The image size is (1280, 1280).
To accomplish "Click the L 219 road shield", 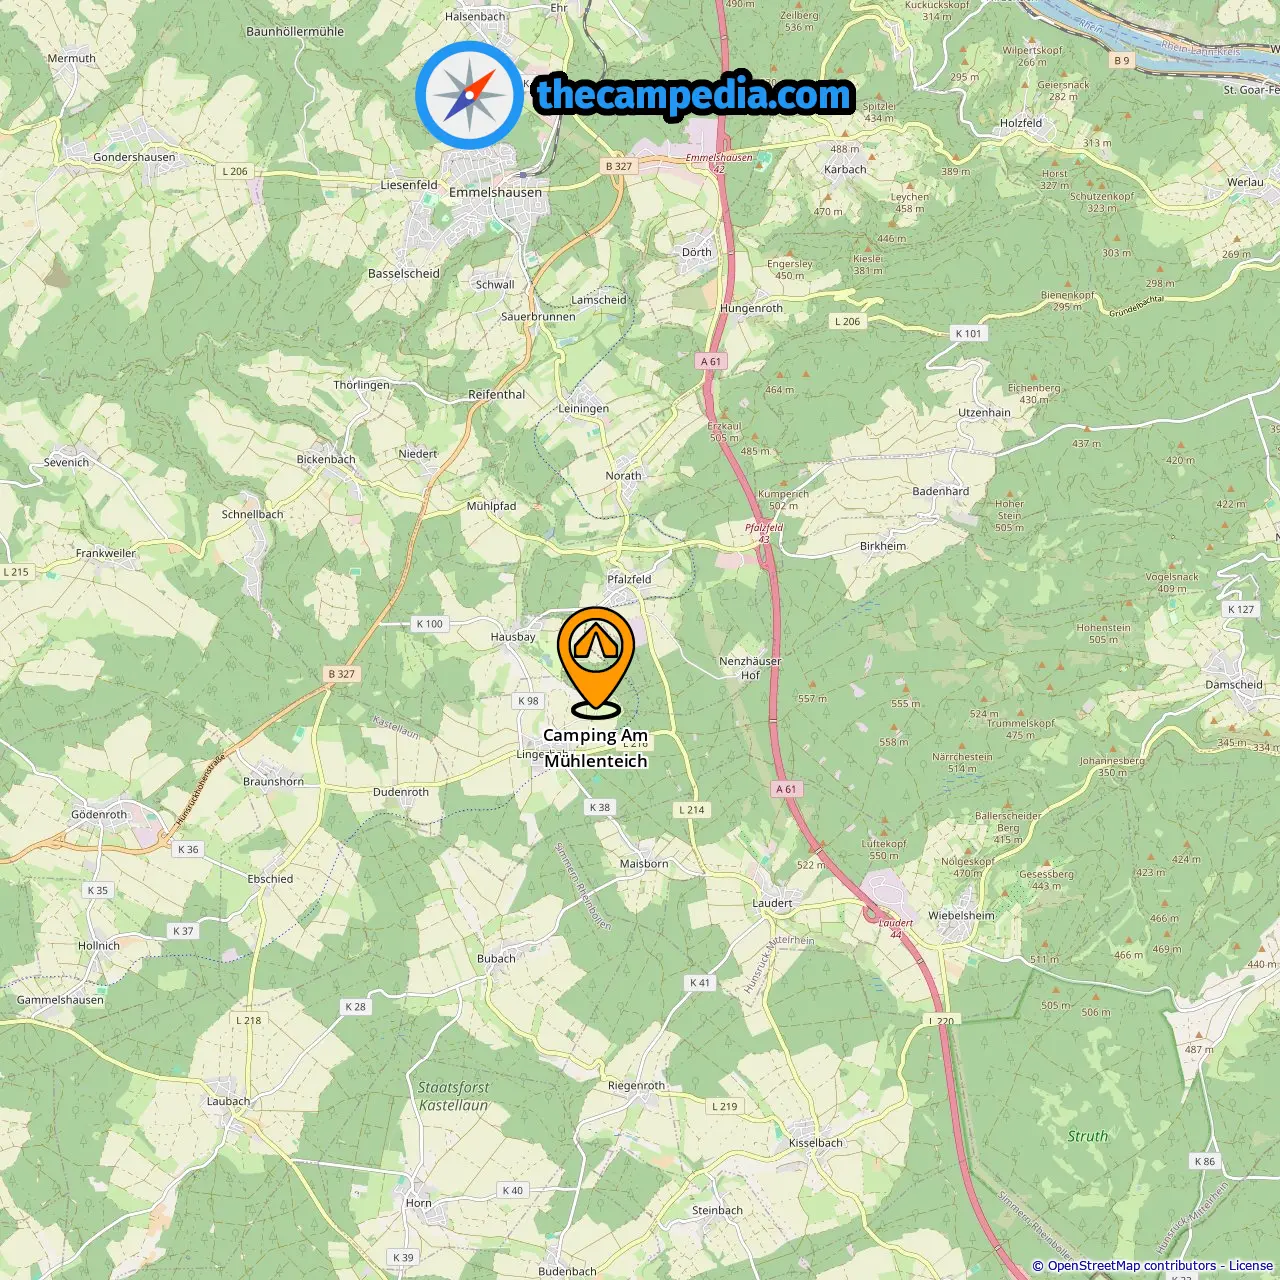I will pyautogui.click(x=724, y=1106).
